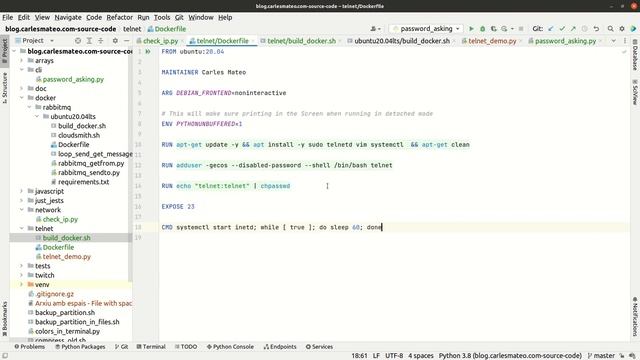Show hidden editor tabs chevron

pos(613,41)
